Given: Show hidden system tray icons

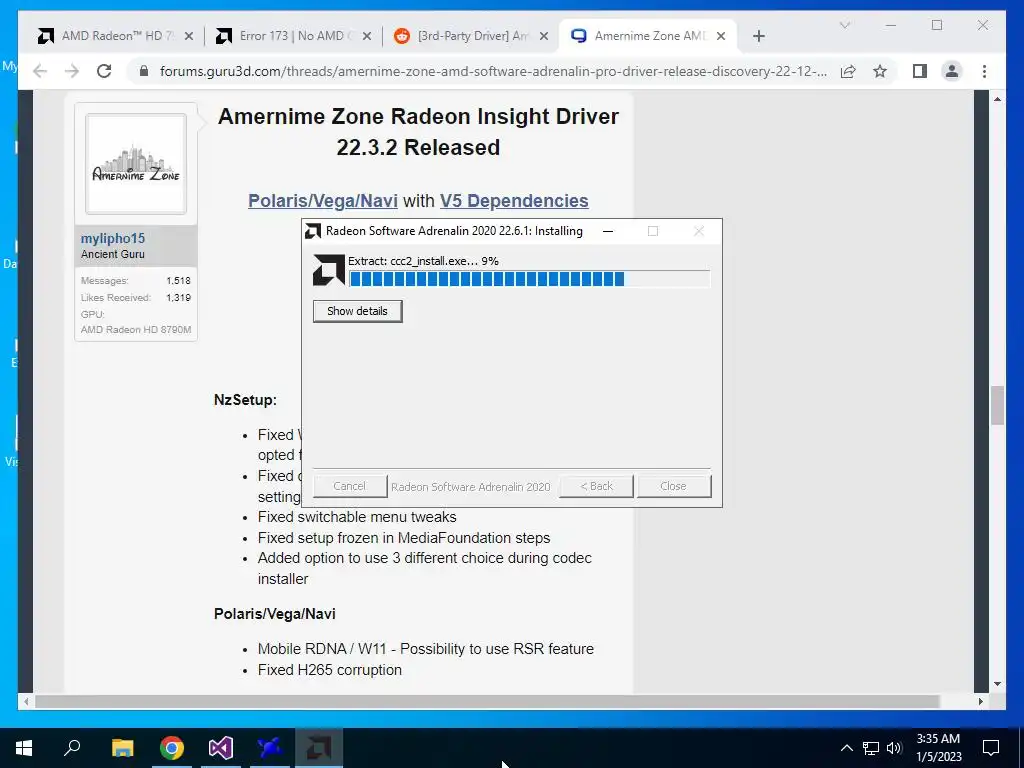Looking at the screenshot, I should (846, 748).
